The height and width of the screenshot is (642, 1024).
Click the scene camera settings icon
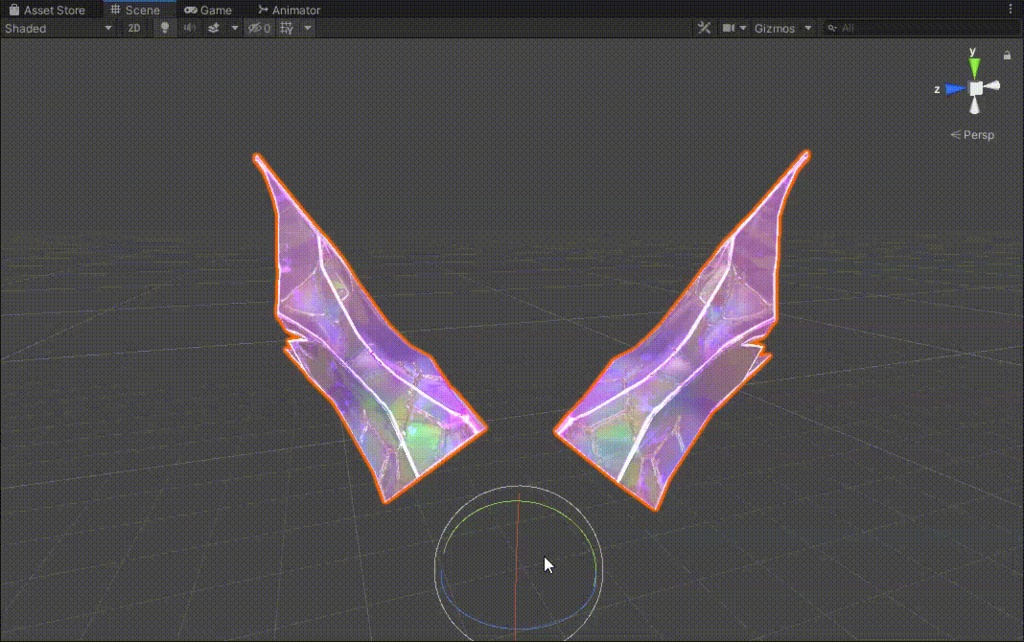pyautogui.click(x=728, y=28)
